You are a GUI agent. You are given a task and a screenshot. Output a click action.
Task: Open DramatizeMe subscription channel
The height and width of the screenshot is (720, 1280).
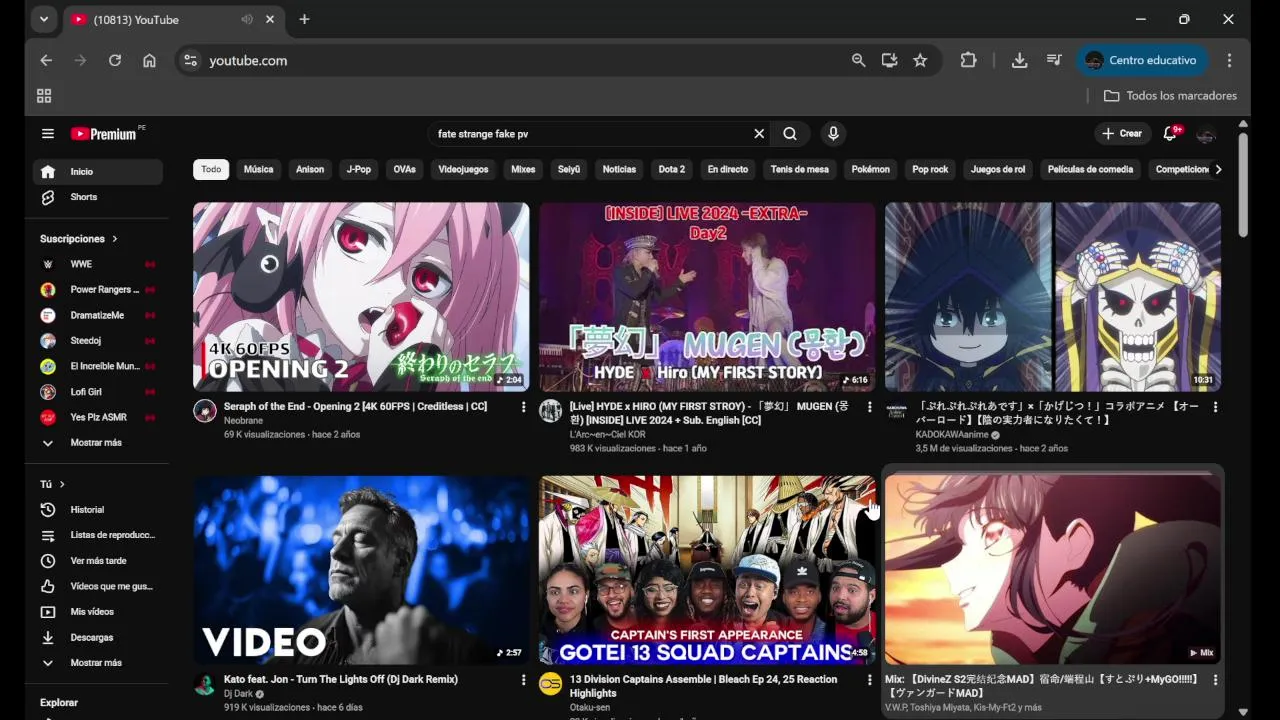(98, 315)
